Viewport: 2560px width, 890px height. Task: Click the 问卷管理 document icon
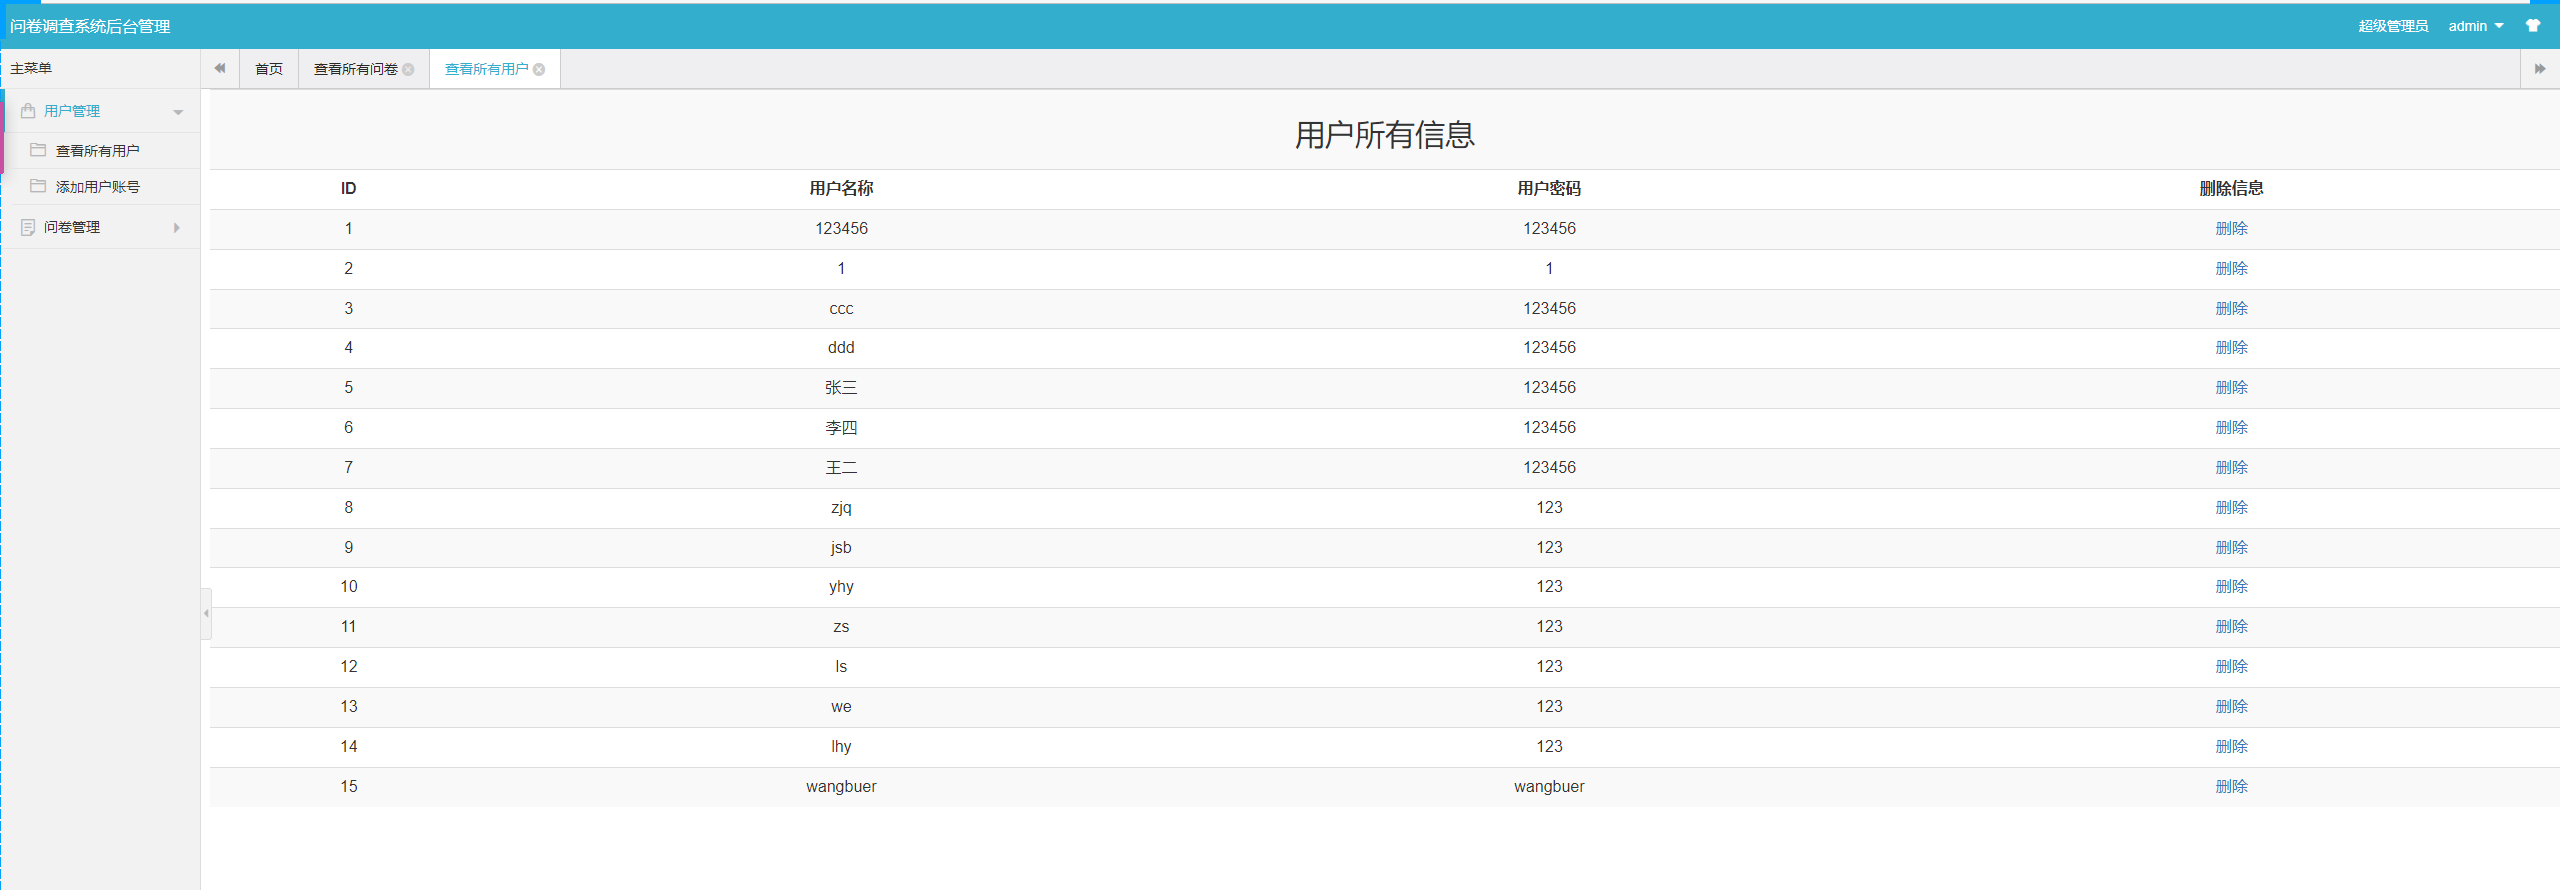point(28,228)
